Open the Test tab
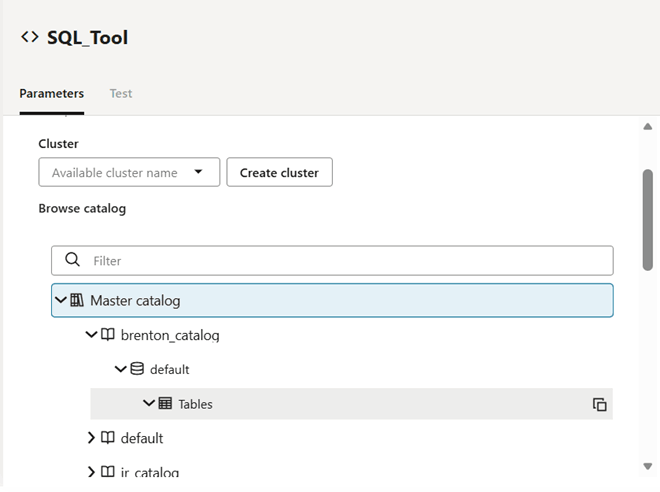Screen dimensions: 660x492 pyautogui.click(x=121, y=93)
